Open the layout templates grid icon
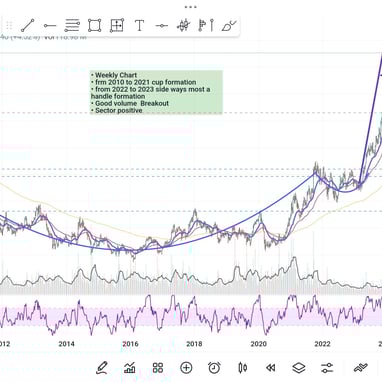Viewport: 382px width, 382px height. [158, 368]
